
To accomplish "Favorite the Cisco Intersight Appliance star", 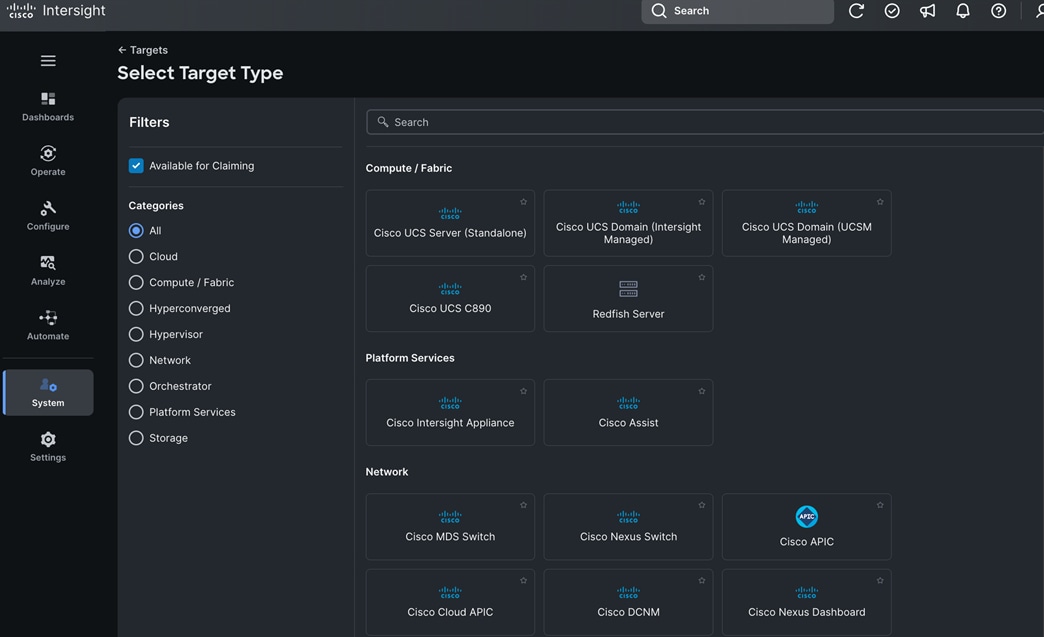I will (x=523, y=391).
